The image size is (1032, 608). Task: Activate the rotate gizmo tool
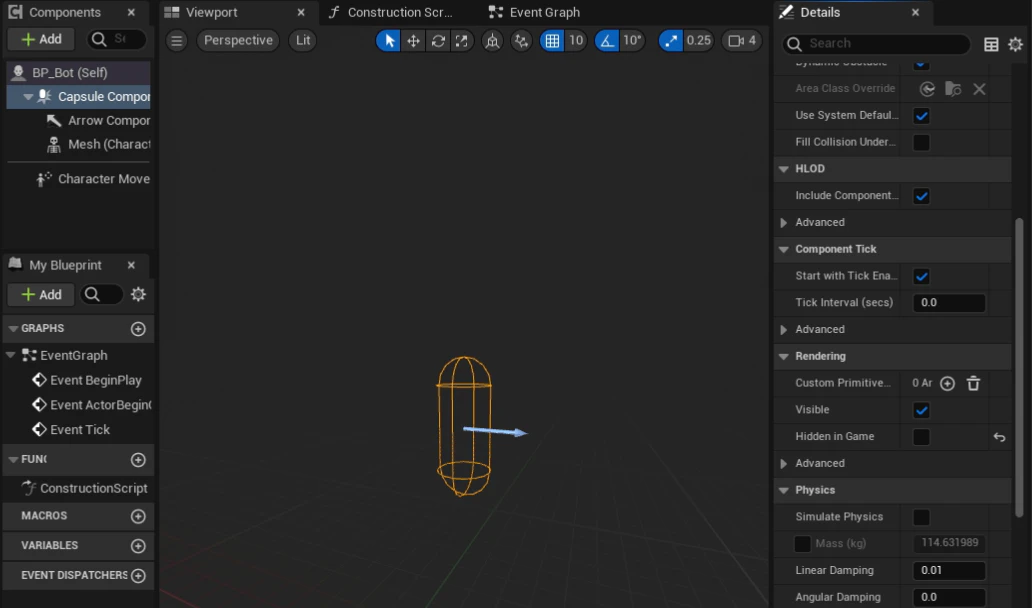click(438, 41)
